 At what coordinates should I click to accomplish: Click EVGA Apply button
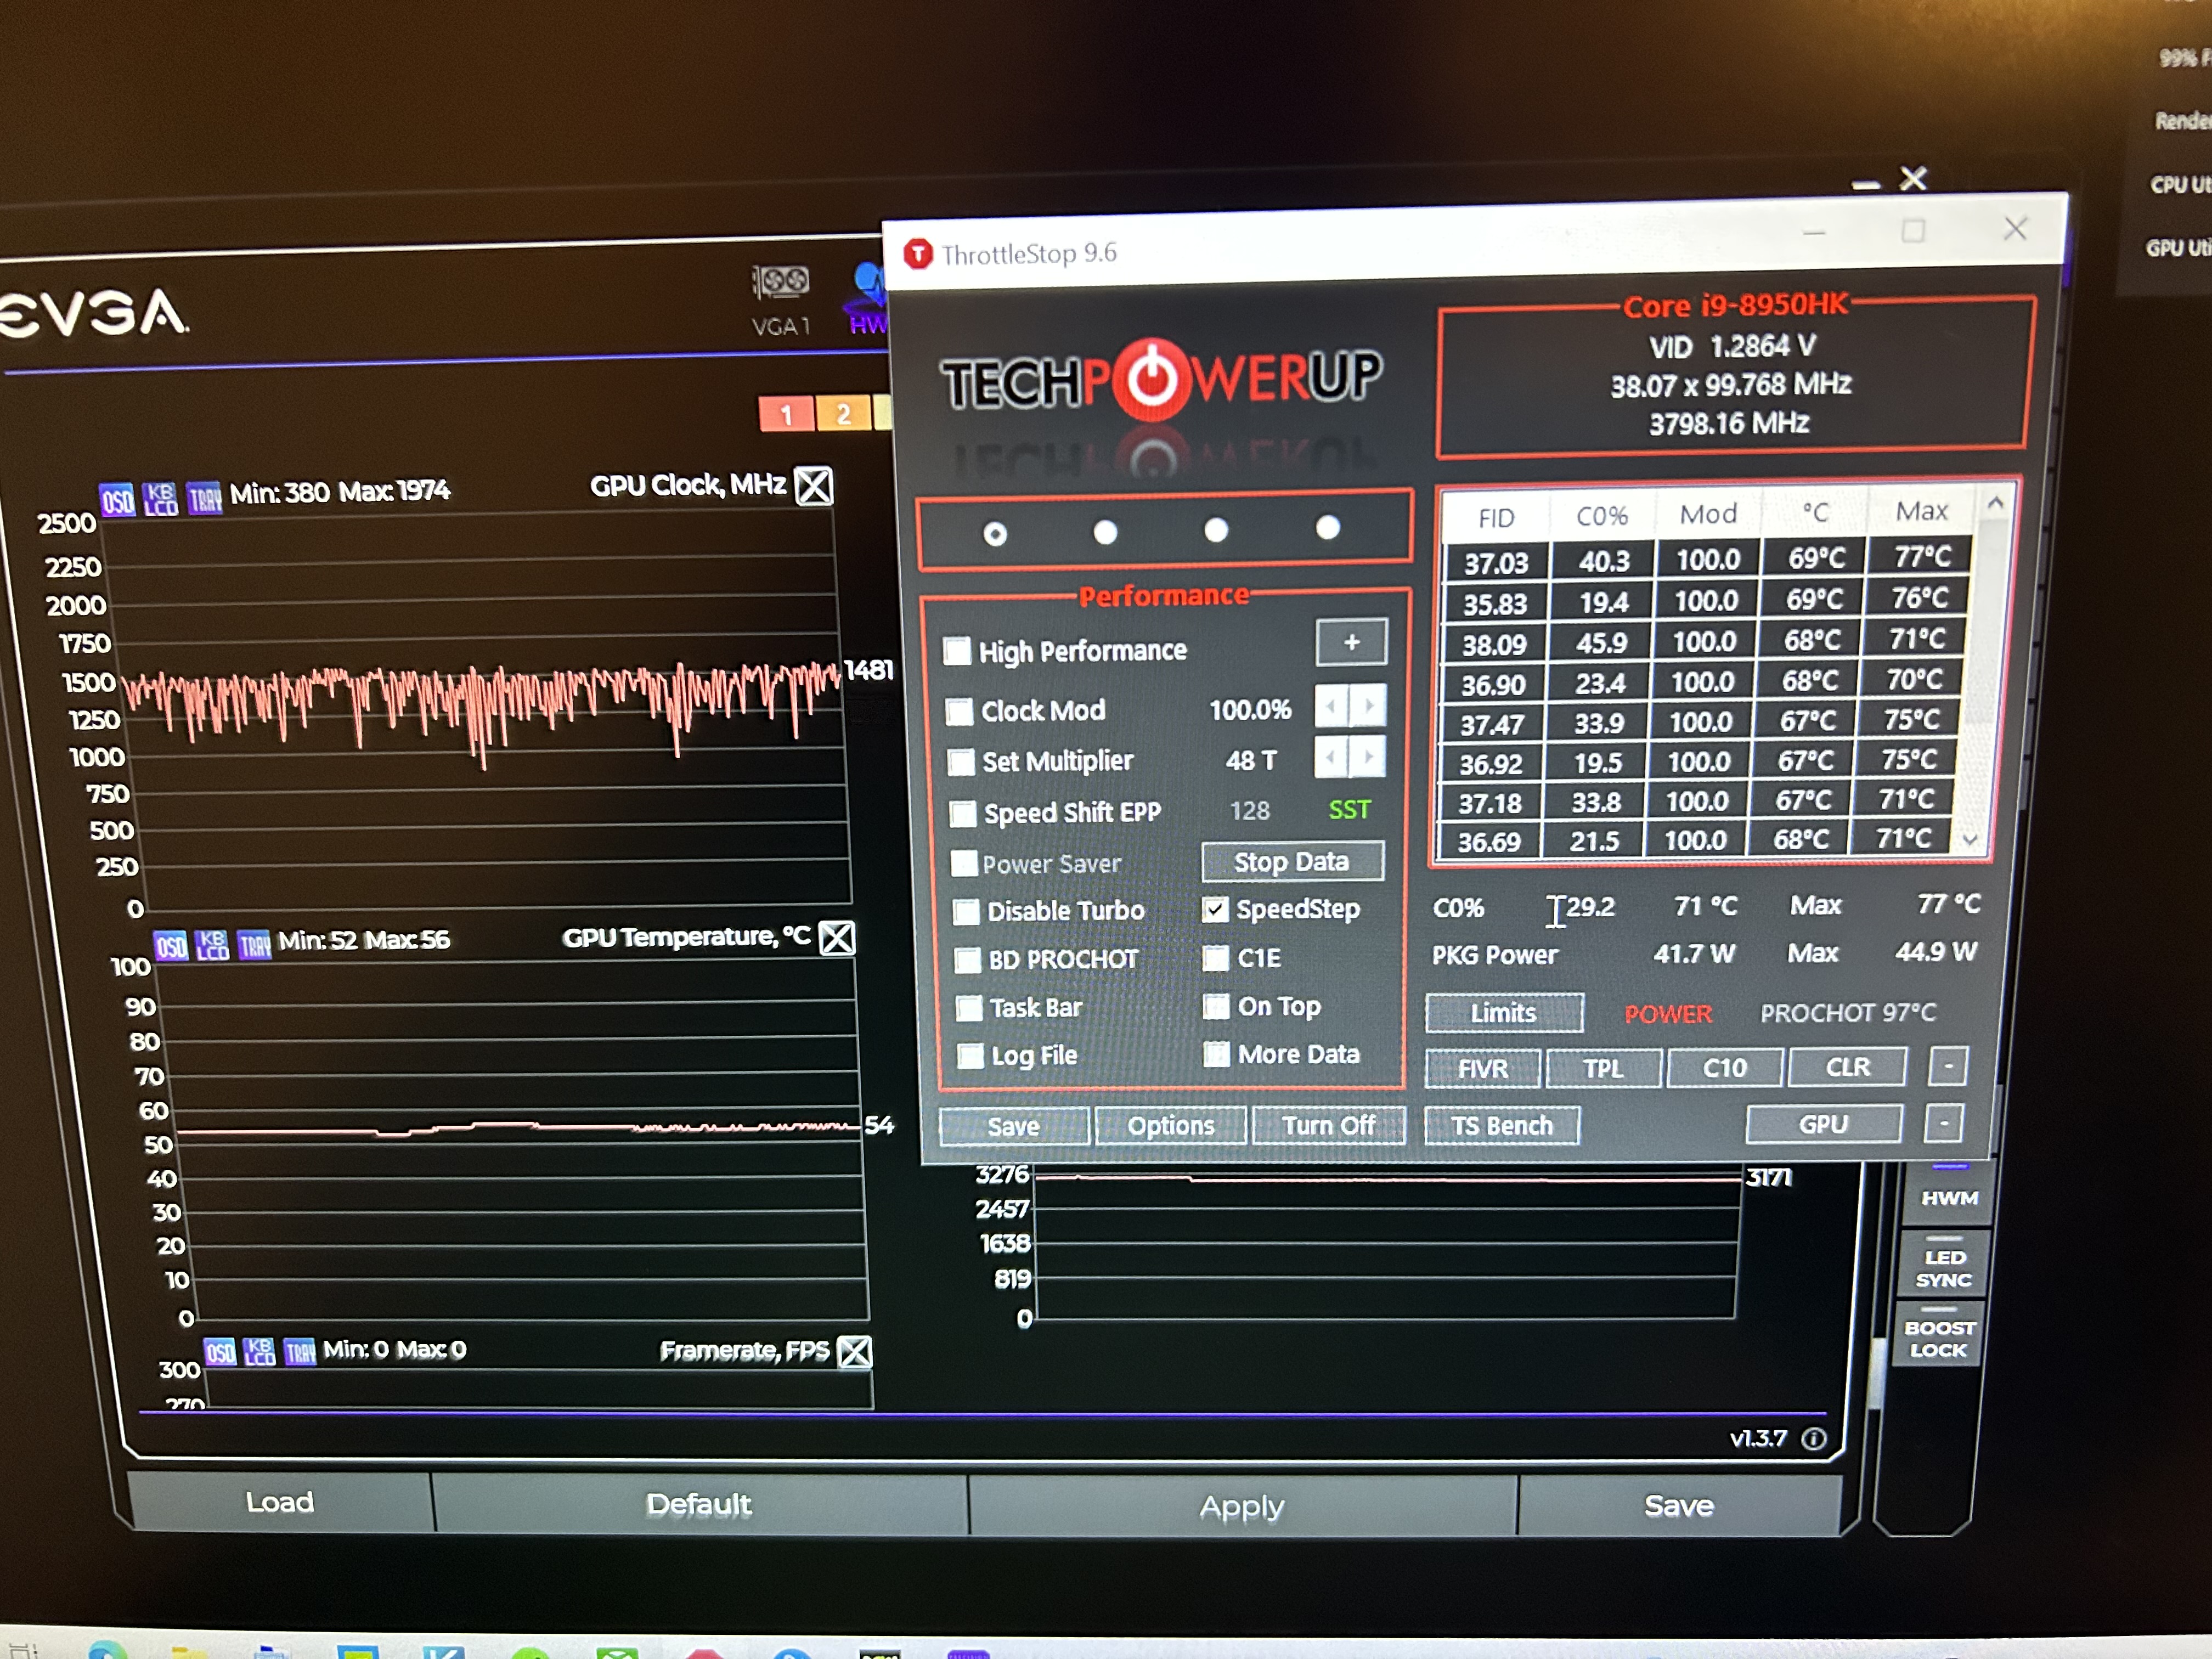pyautogui.click(x=1242, y=1506)
